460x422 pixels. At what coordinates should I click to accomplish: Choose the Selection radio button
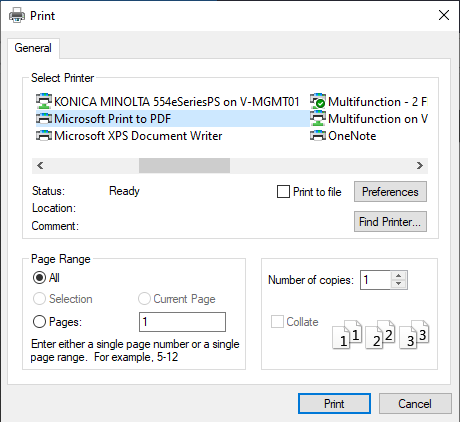pos(39,299)
